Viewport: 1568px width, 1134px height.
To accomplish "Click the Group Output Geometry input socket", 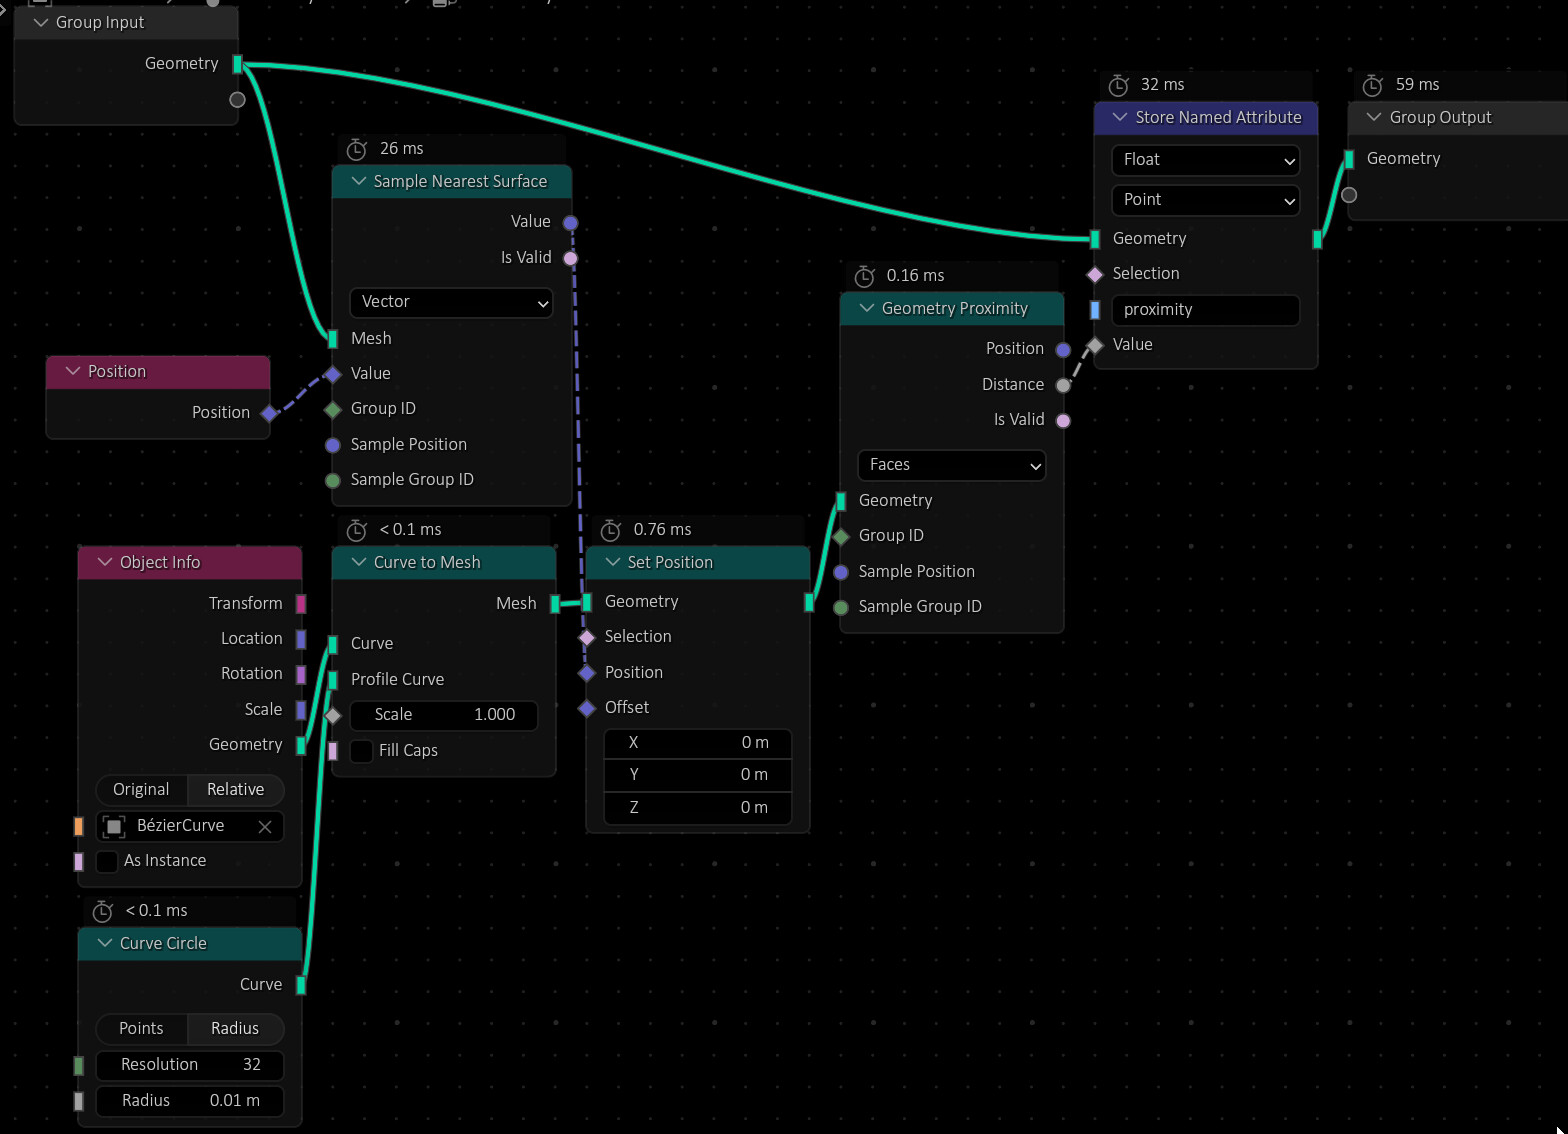I will click(x=1349, y=159).
